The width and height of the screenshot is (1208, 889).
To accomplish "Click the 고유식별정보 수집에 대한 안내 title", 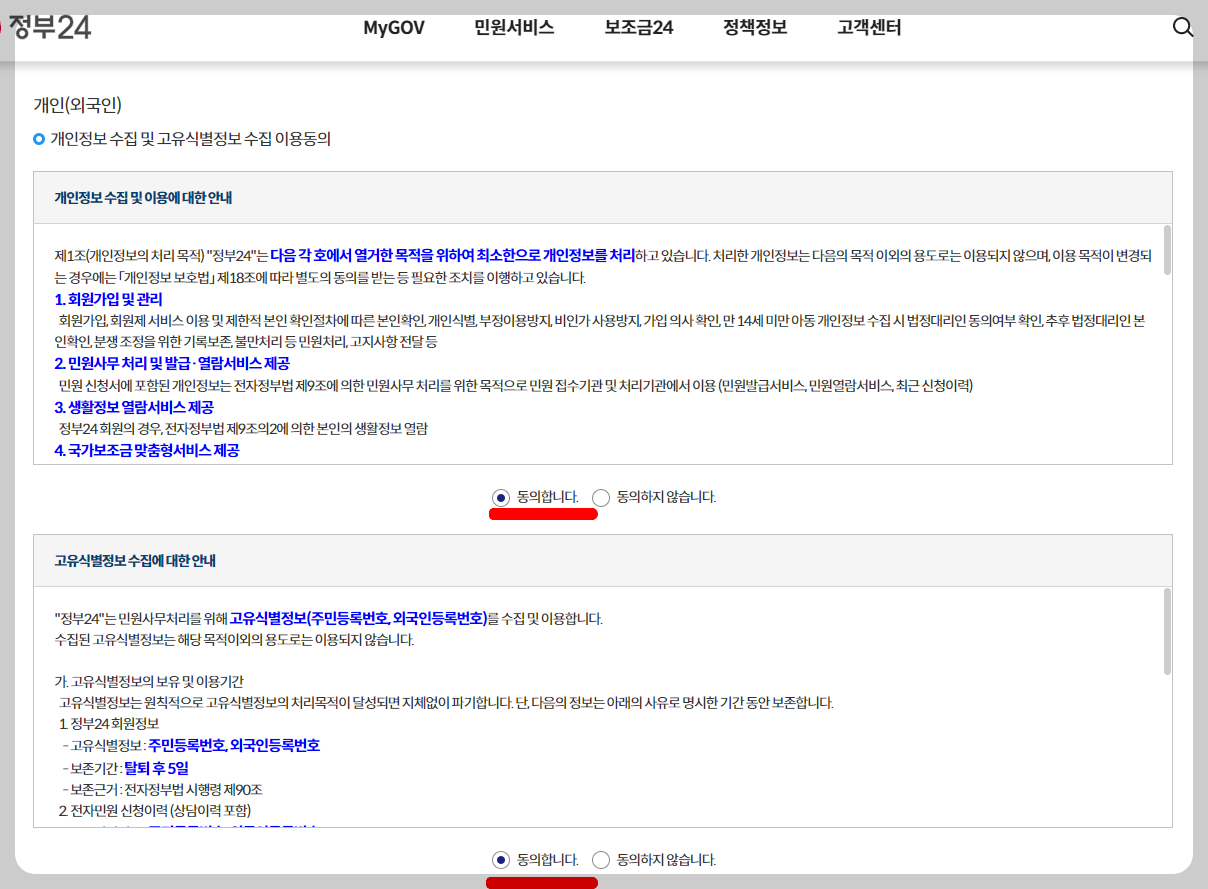I will [x=135, y=561].
